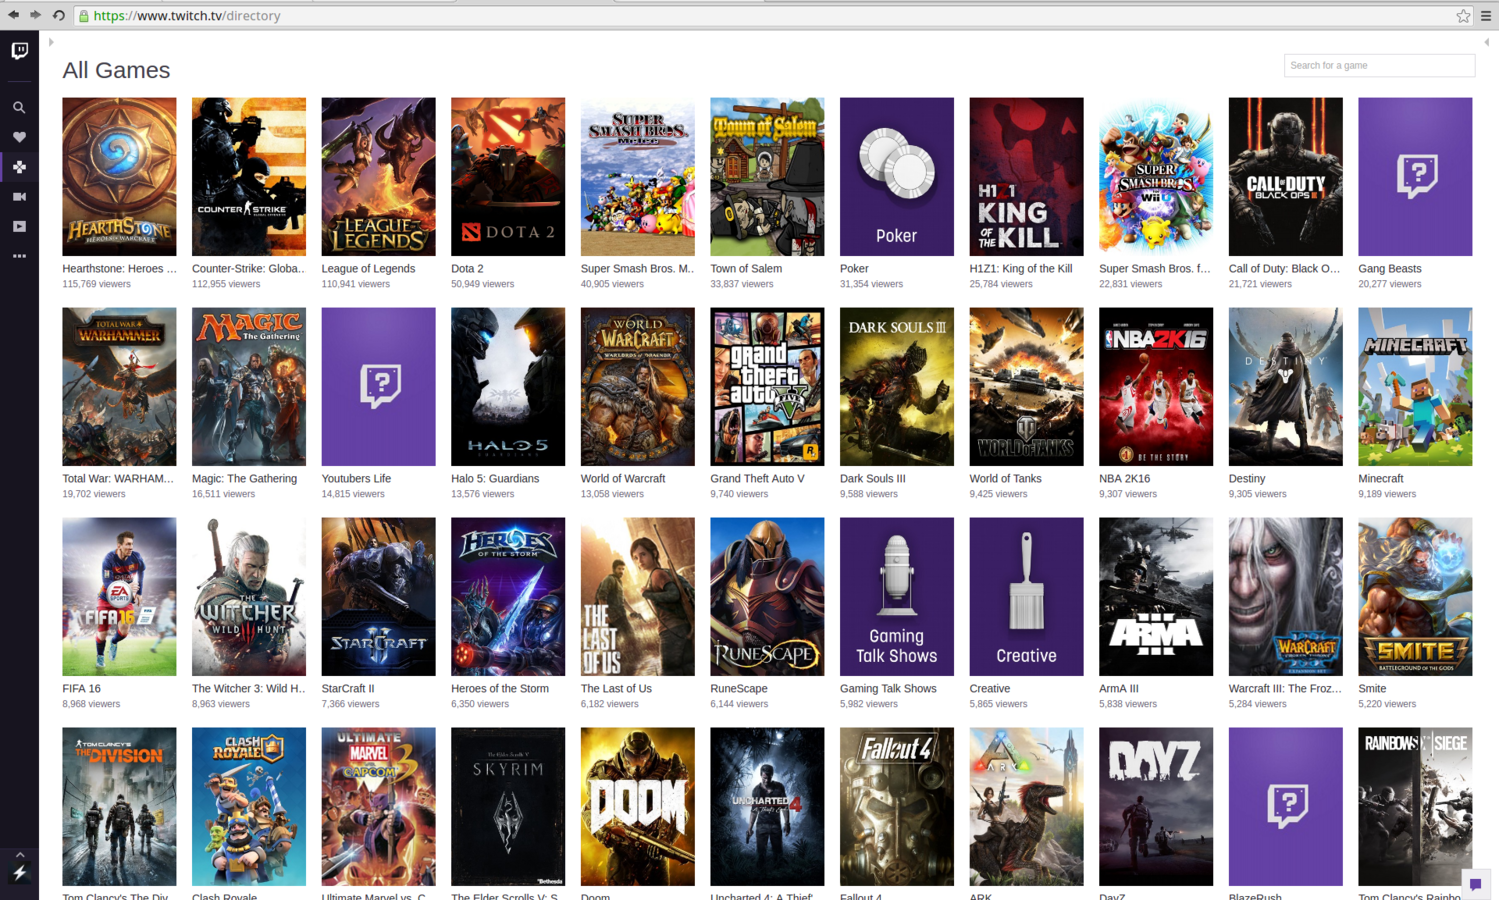Open Call of Duty: Black Ops cover
Image resolution: width=1499 pixels, height=900 pixels.
click(1286, 177)
